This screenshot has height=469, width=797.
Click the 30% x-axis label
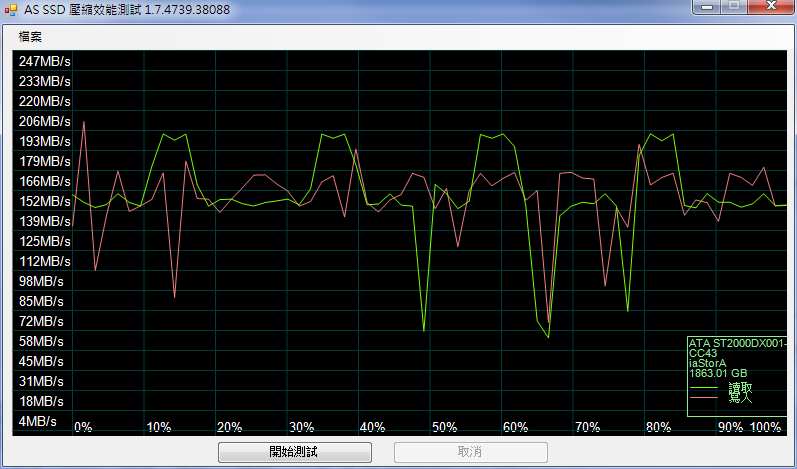pos(301,427)
